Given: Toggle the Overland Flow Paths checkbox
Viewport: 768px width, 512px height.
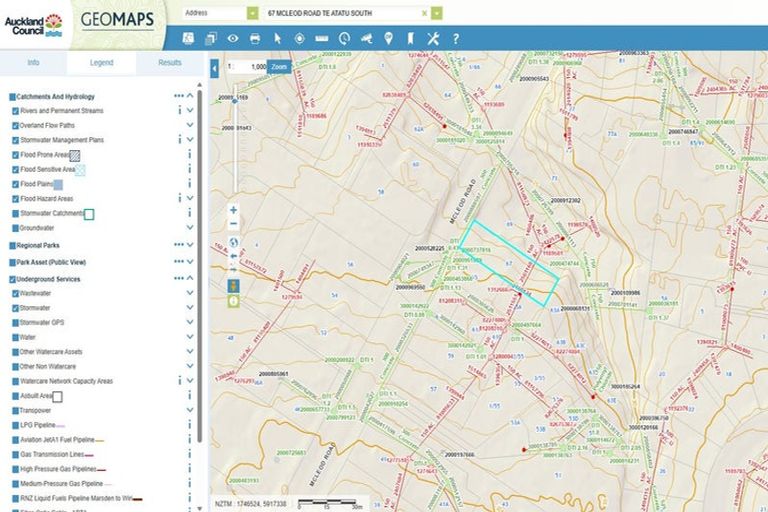Looking at the screenshot, I should (16, 126).
